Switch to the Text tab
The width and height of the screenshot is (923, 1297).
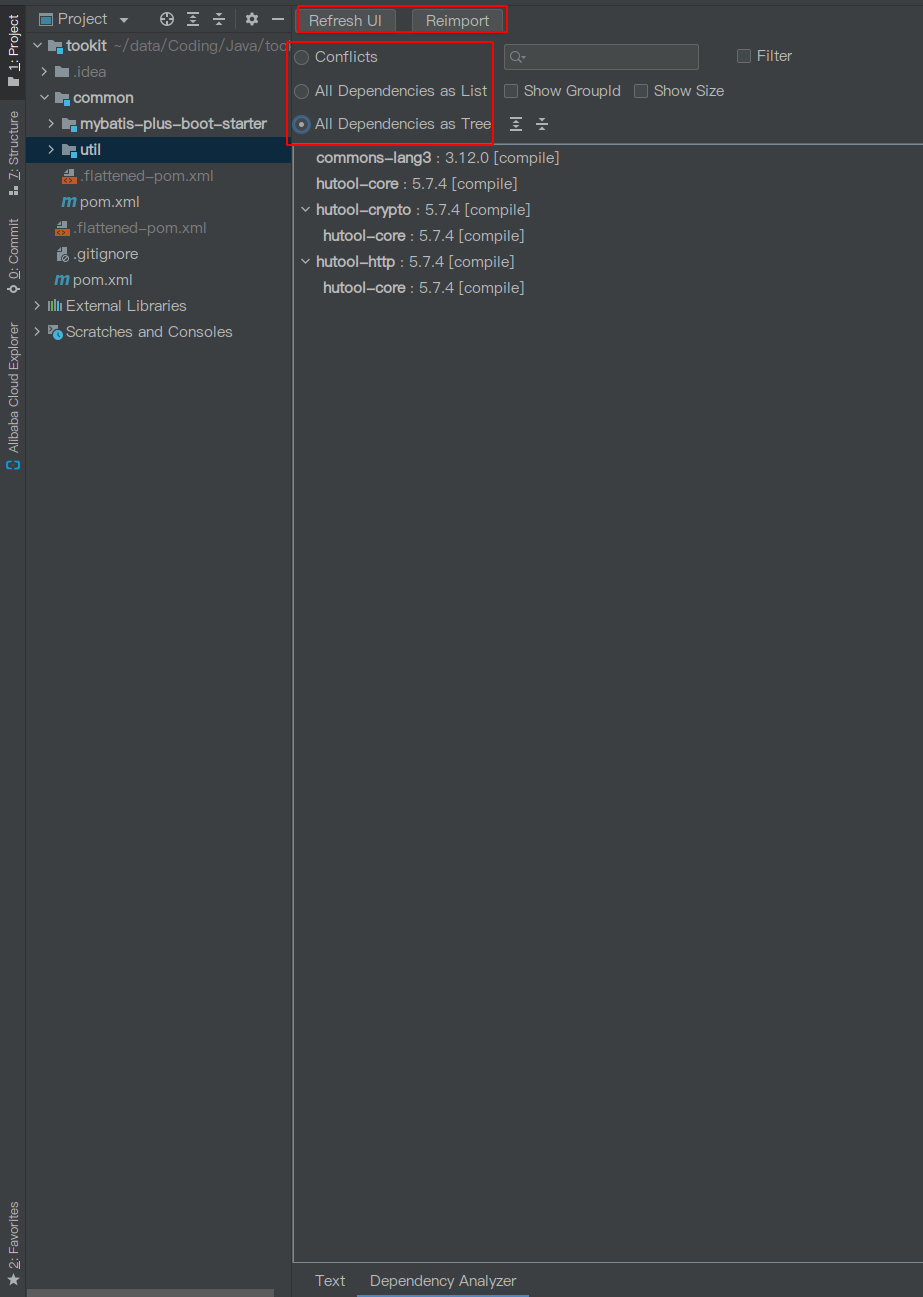tap(330, 1281)
